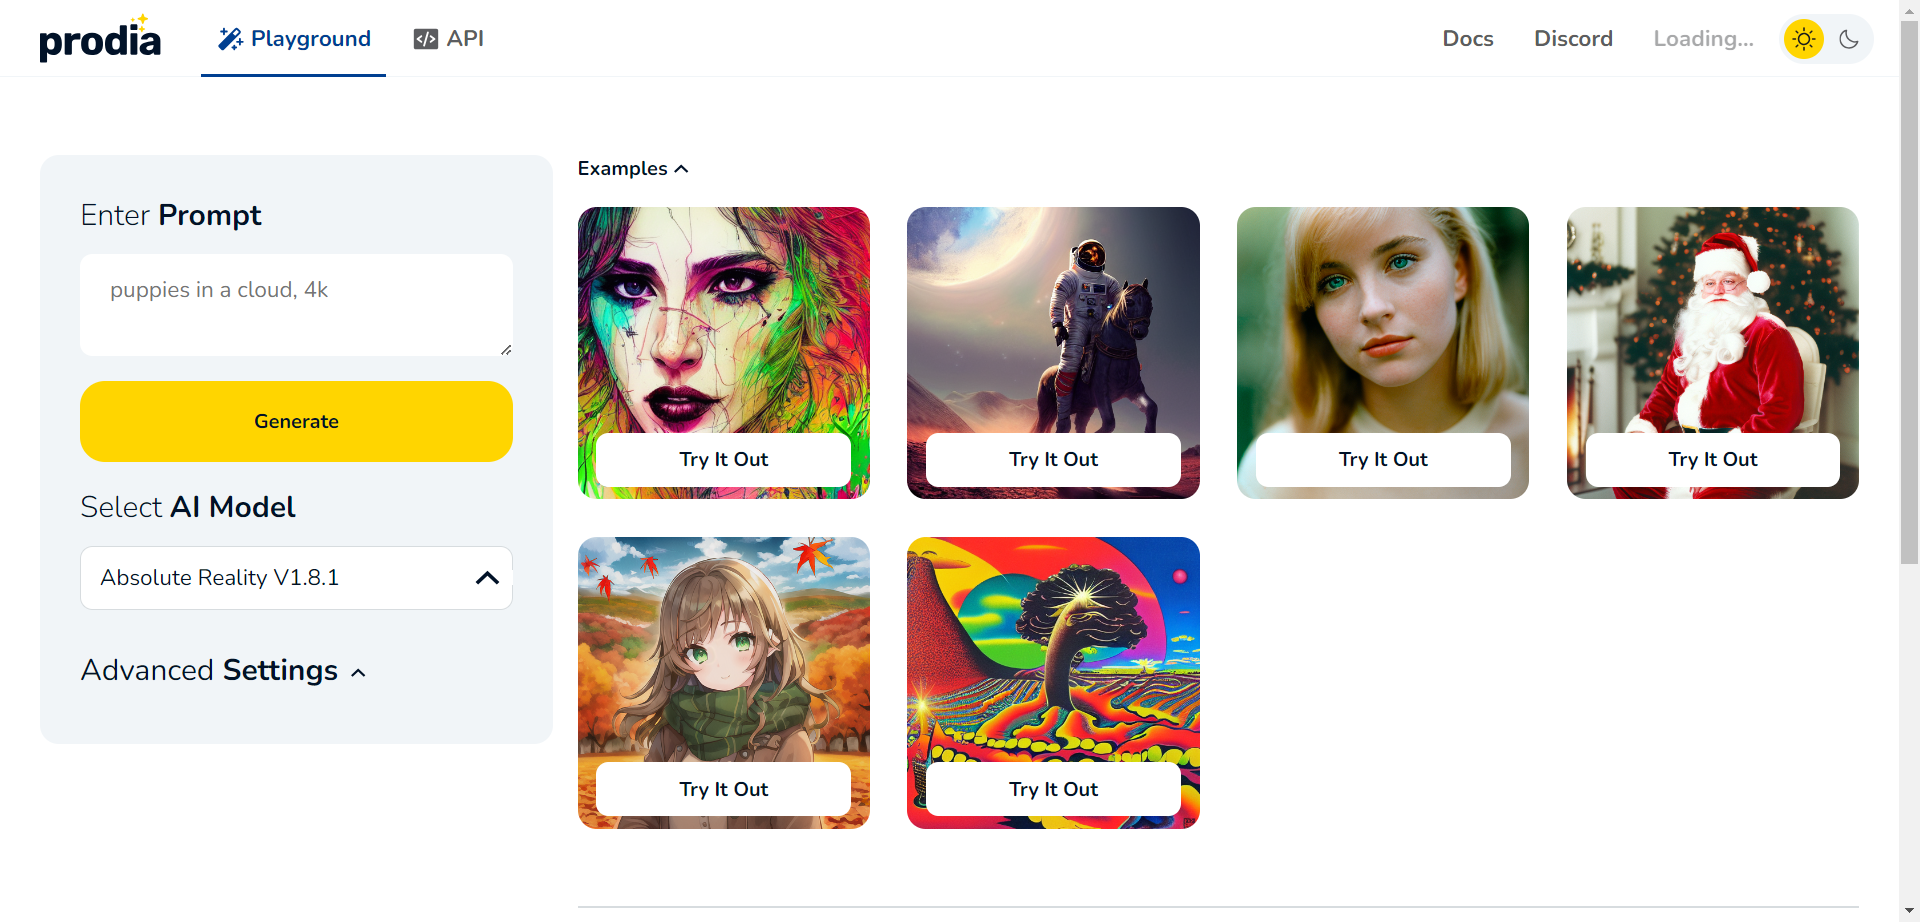Try out the Santa Claus example
This screenshot has width=1920, height=922.
click(x=1712, y=460)
